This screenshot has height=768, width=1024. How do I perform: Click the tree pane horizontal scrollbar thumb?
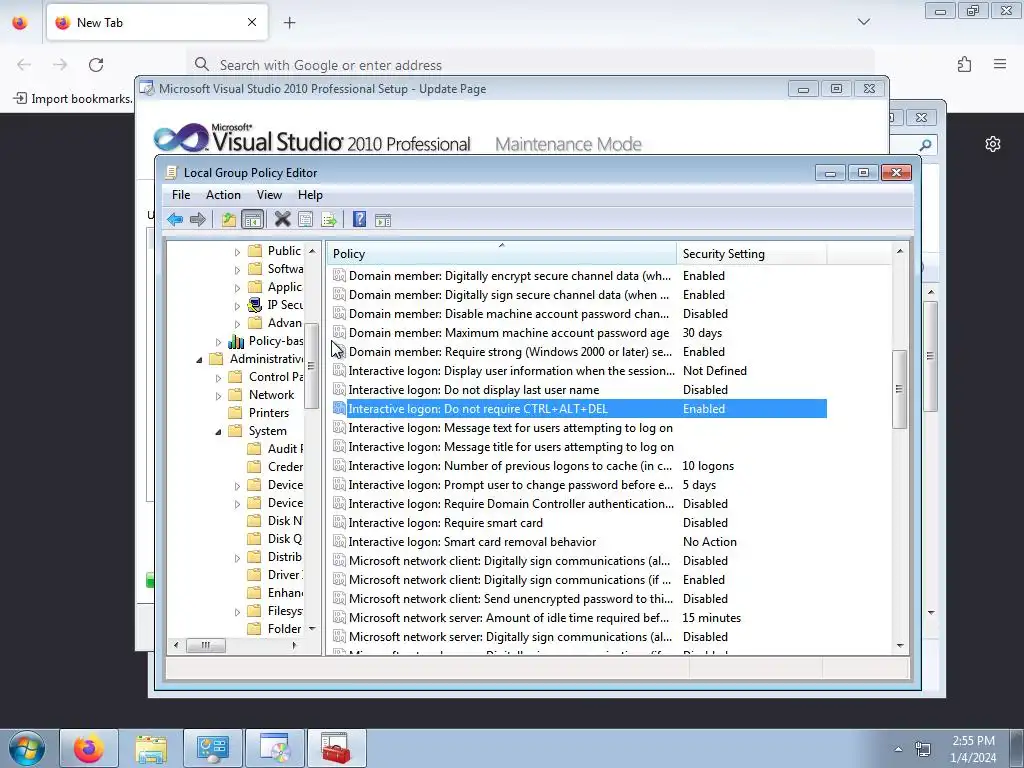pos(206,645)
